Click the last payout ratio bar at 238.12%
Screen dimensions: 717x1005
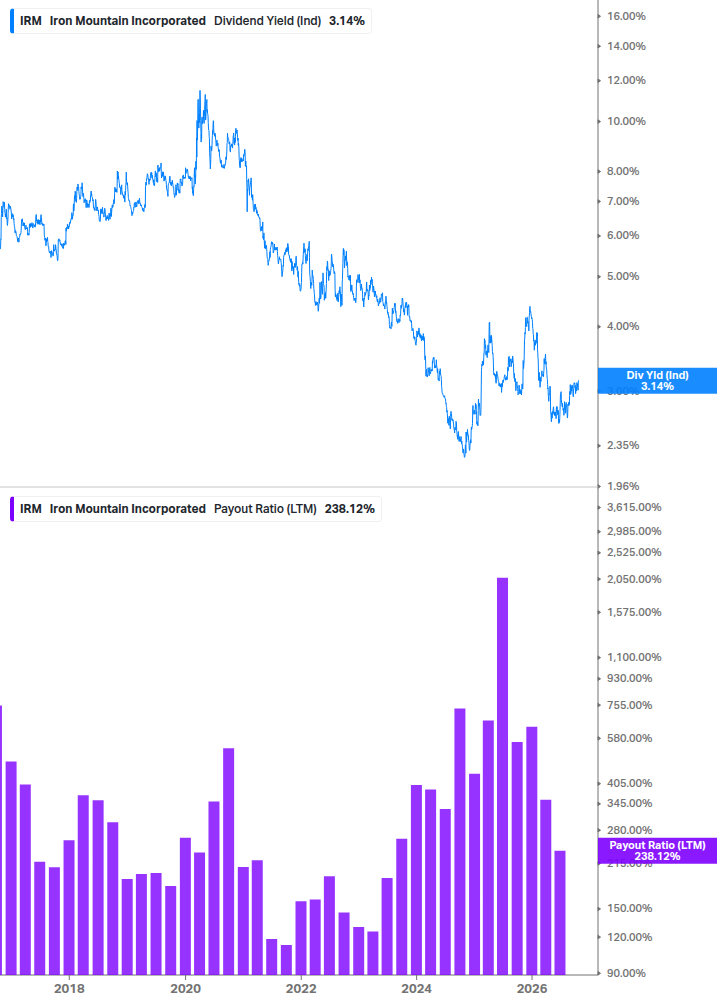point(560,913)
